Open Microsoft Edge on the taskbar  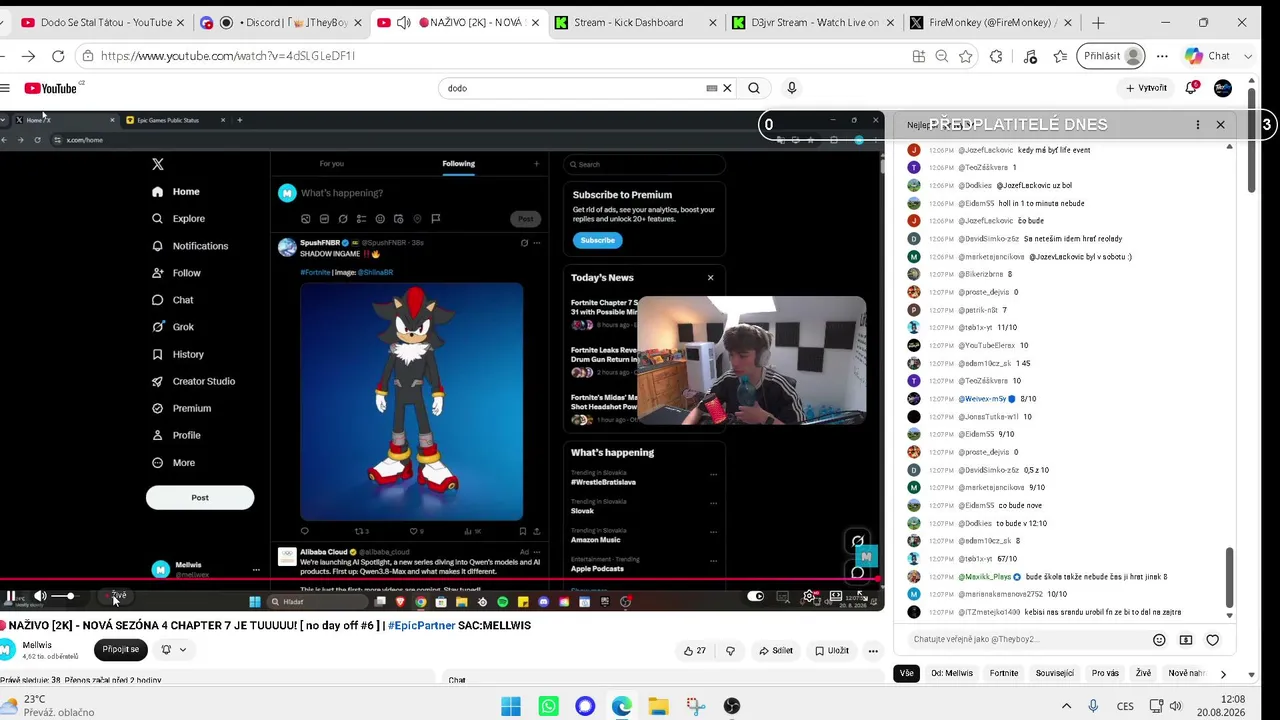point(622,707)
